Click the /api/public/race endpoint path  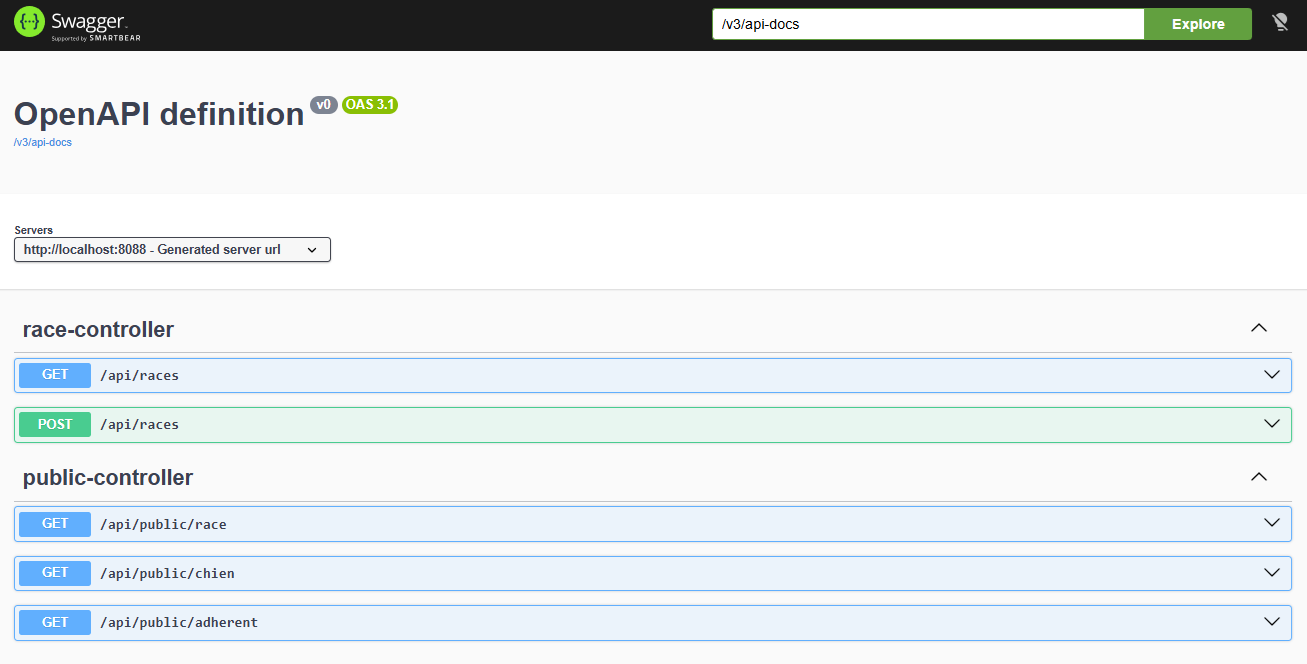click(163, 524)
